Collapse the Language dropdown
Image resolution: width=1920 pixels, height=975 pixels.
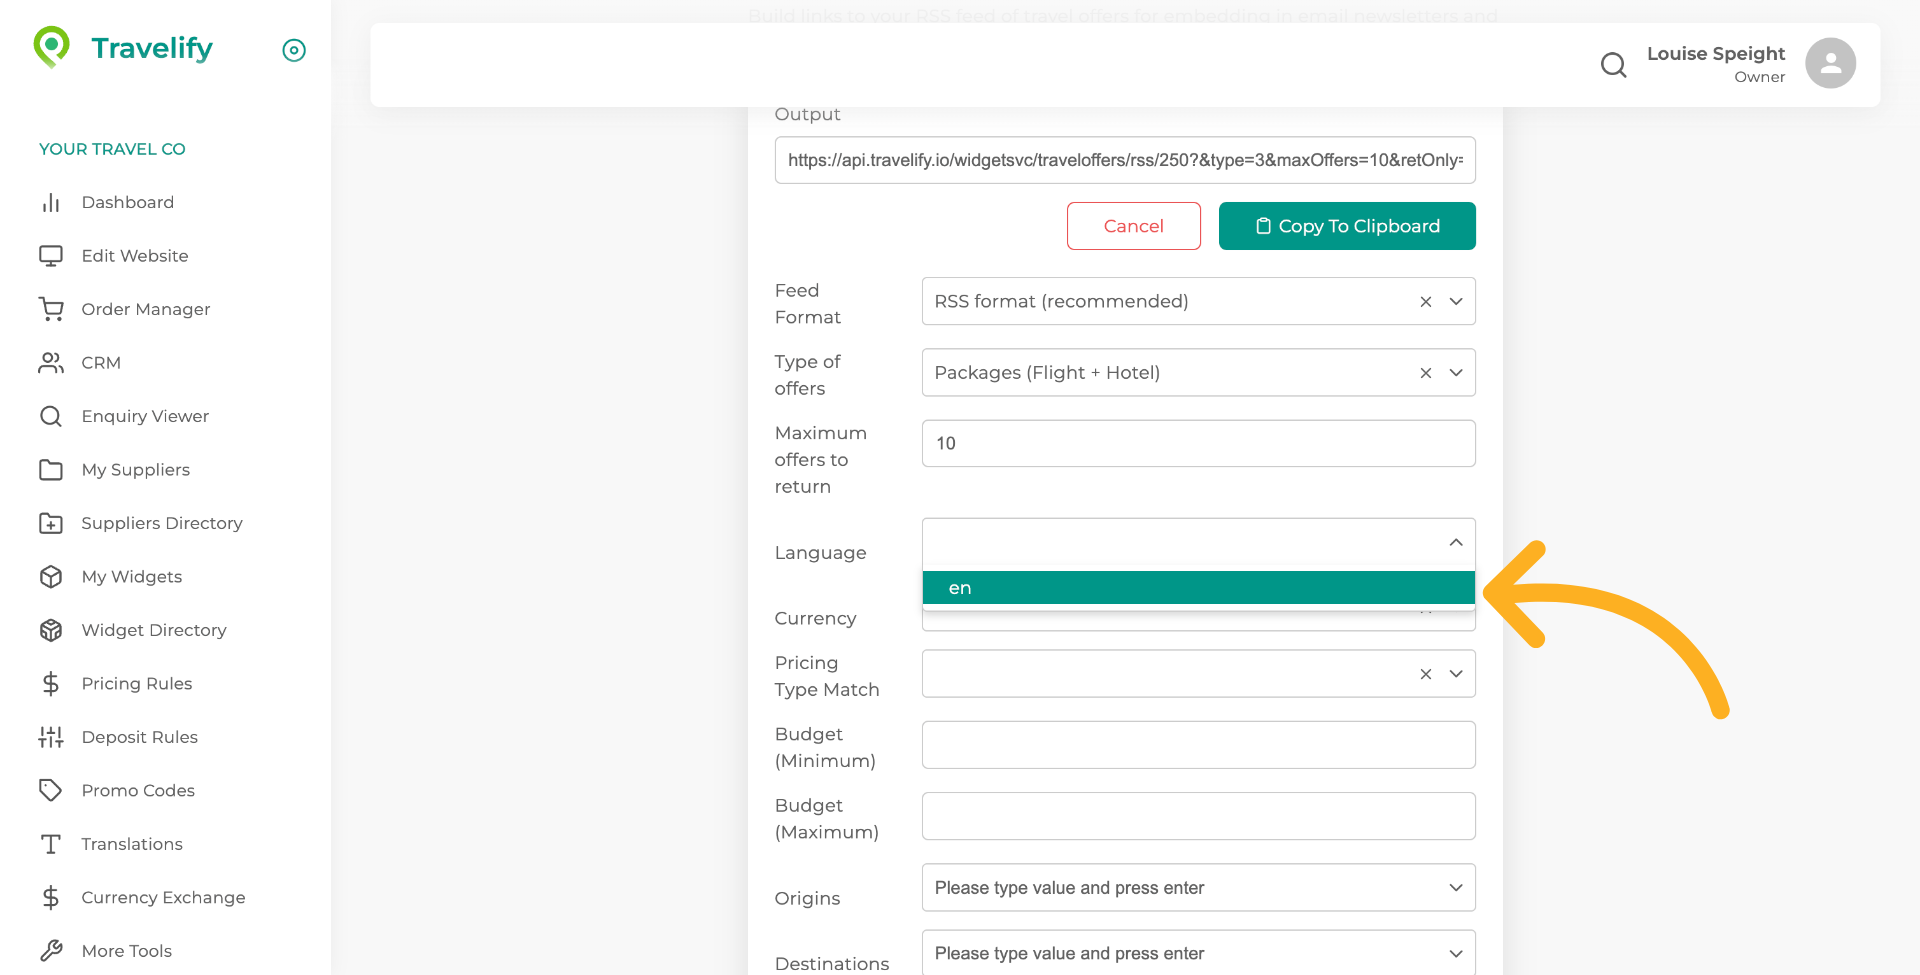tap(1456, 543)
